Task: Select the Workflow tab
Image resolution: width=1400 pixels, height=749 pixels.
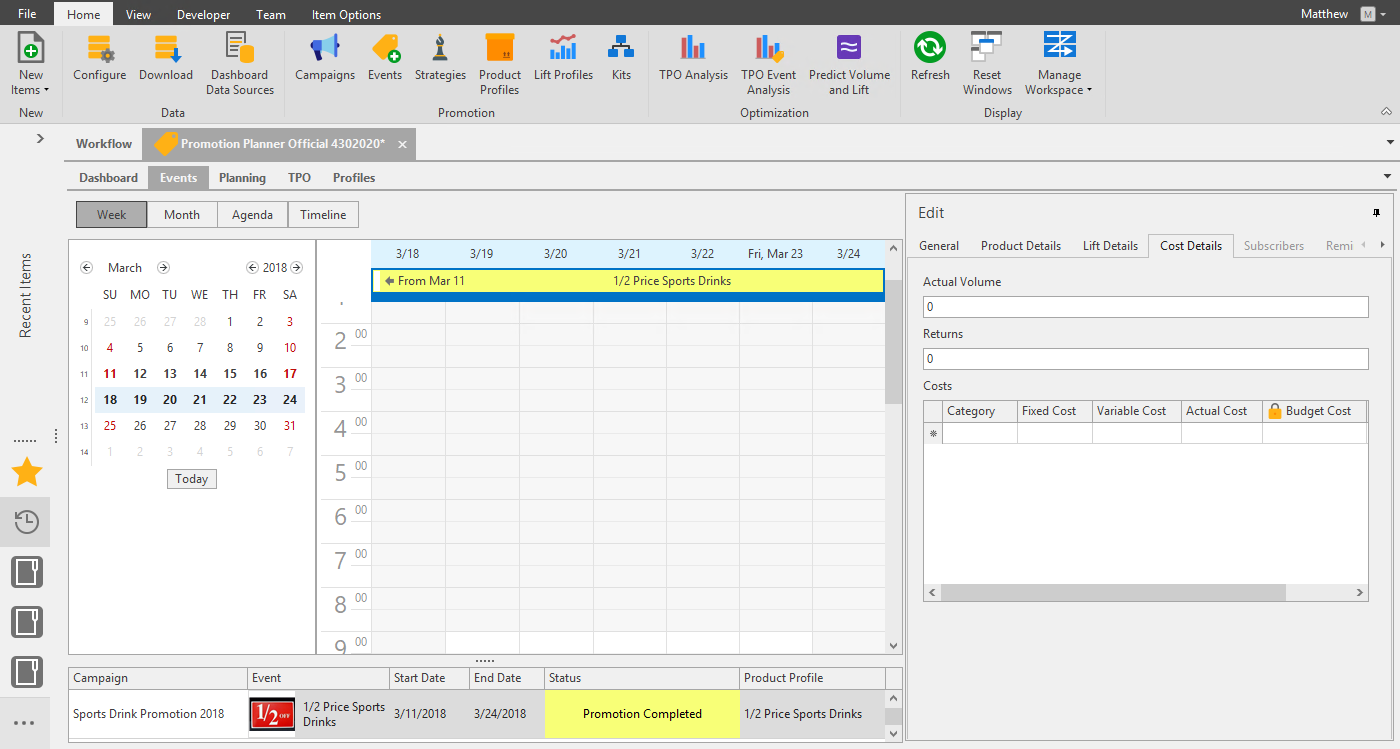Action: (x=104, y=144)
